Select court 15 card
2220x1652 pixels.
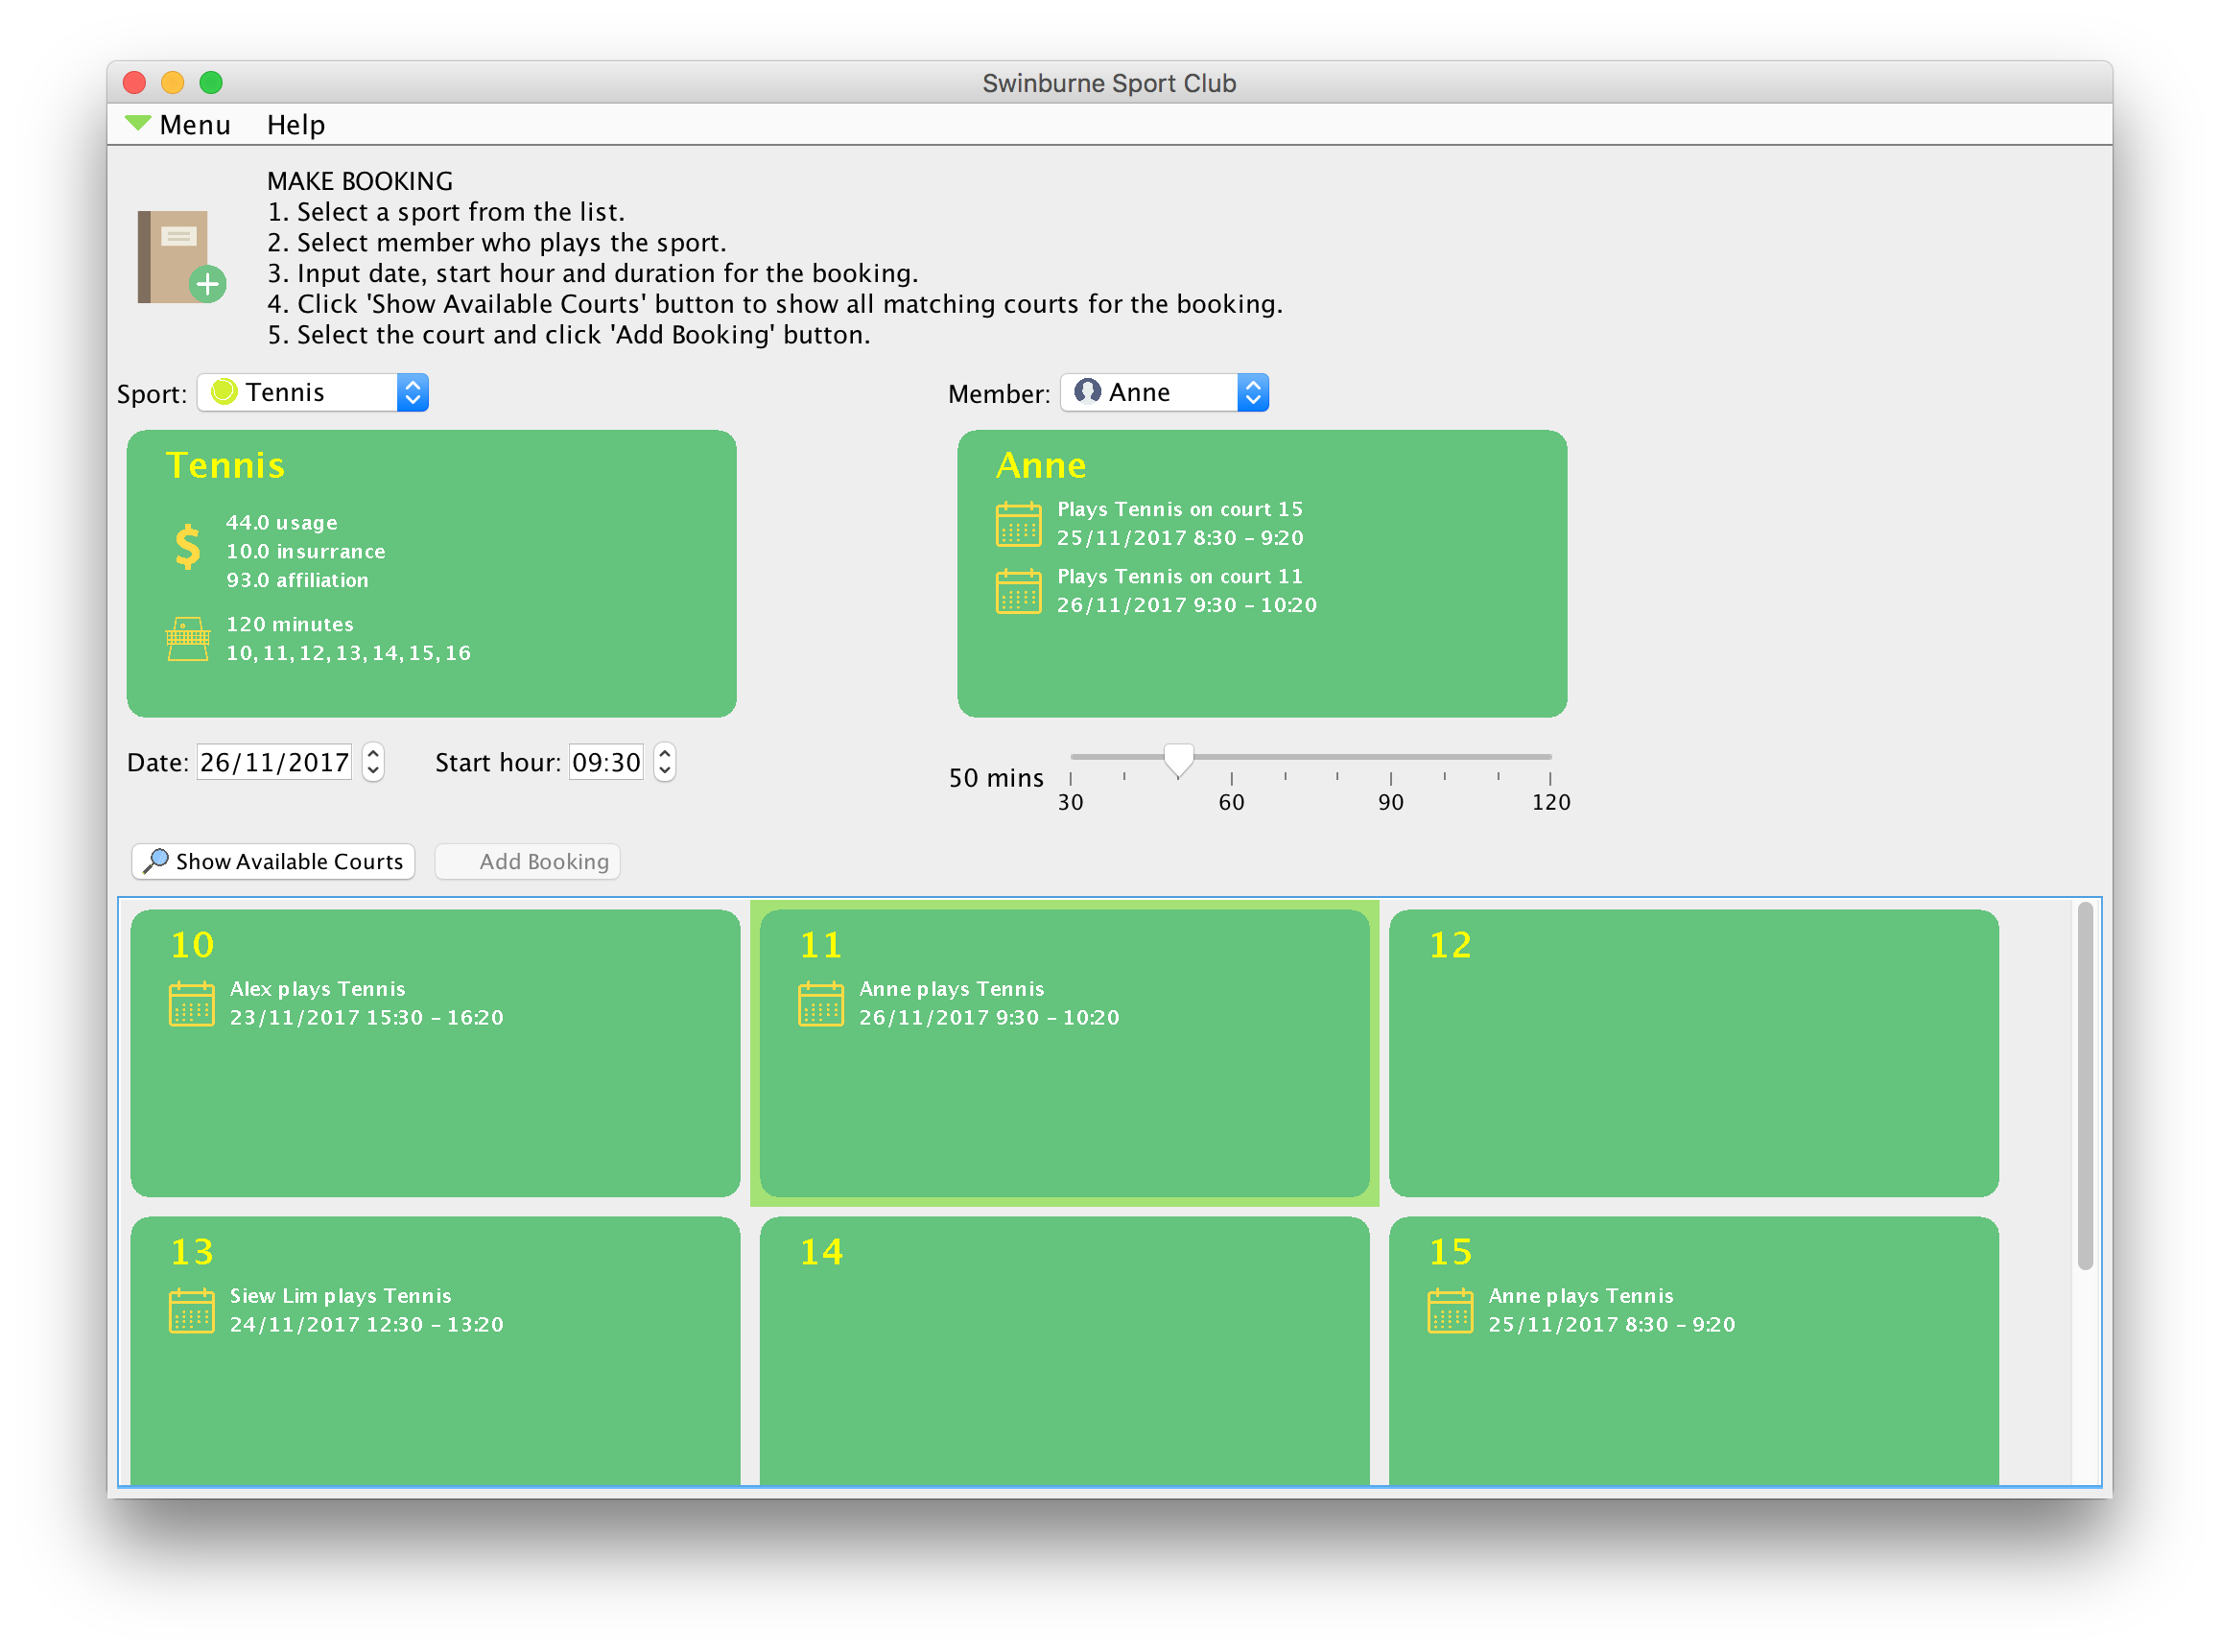point(1693,1350)
